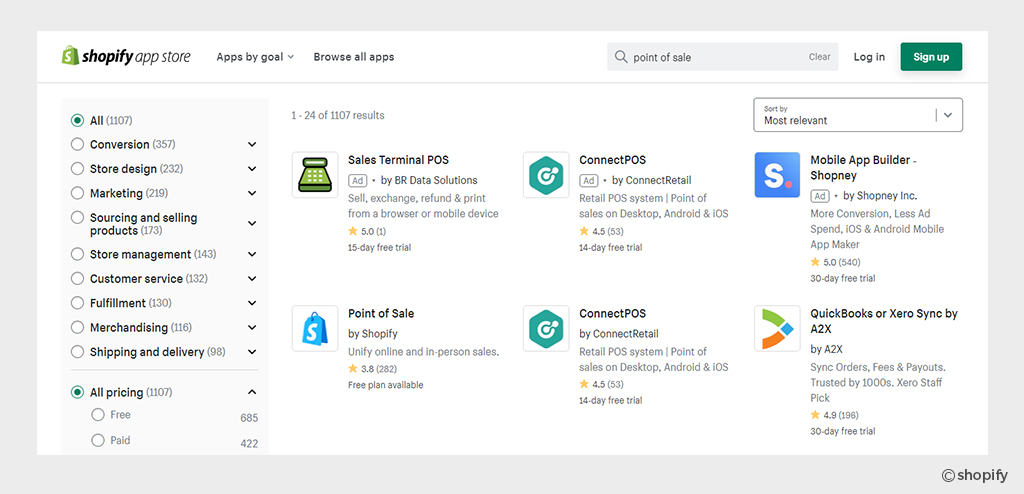Click the Paid count '422'

[x=249, y=444]
